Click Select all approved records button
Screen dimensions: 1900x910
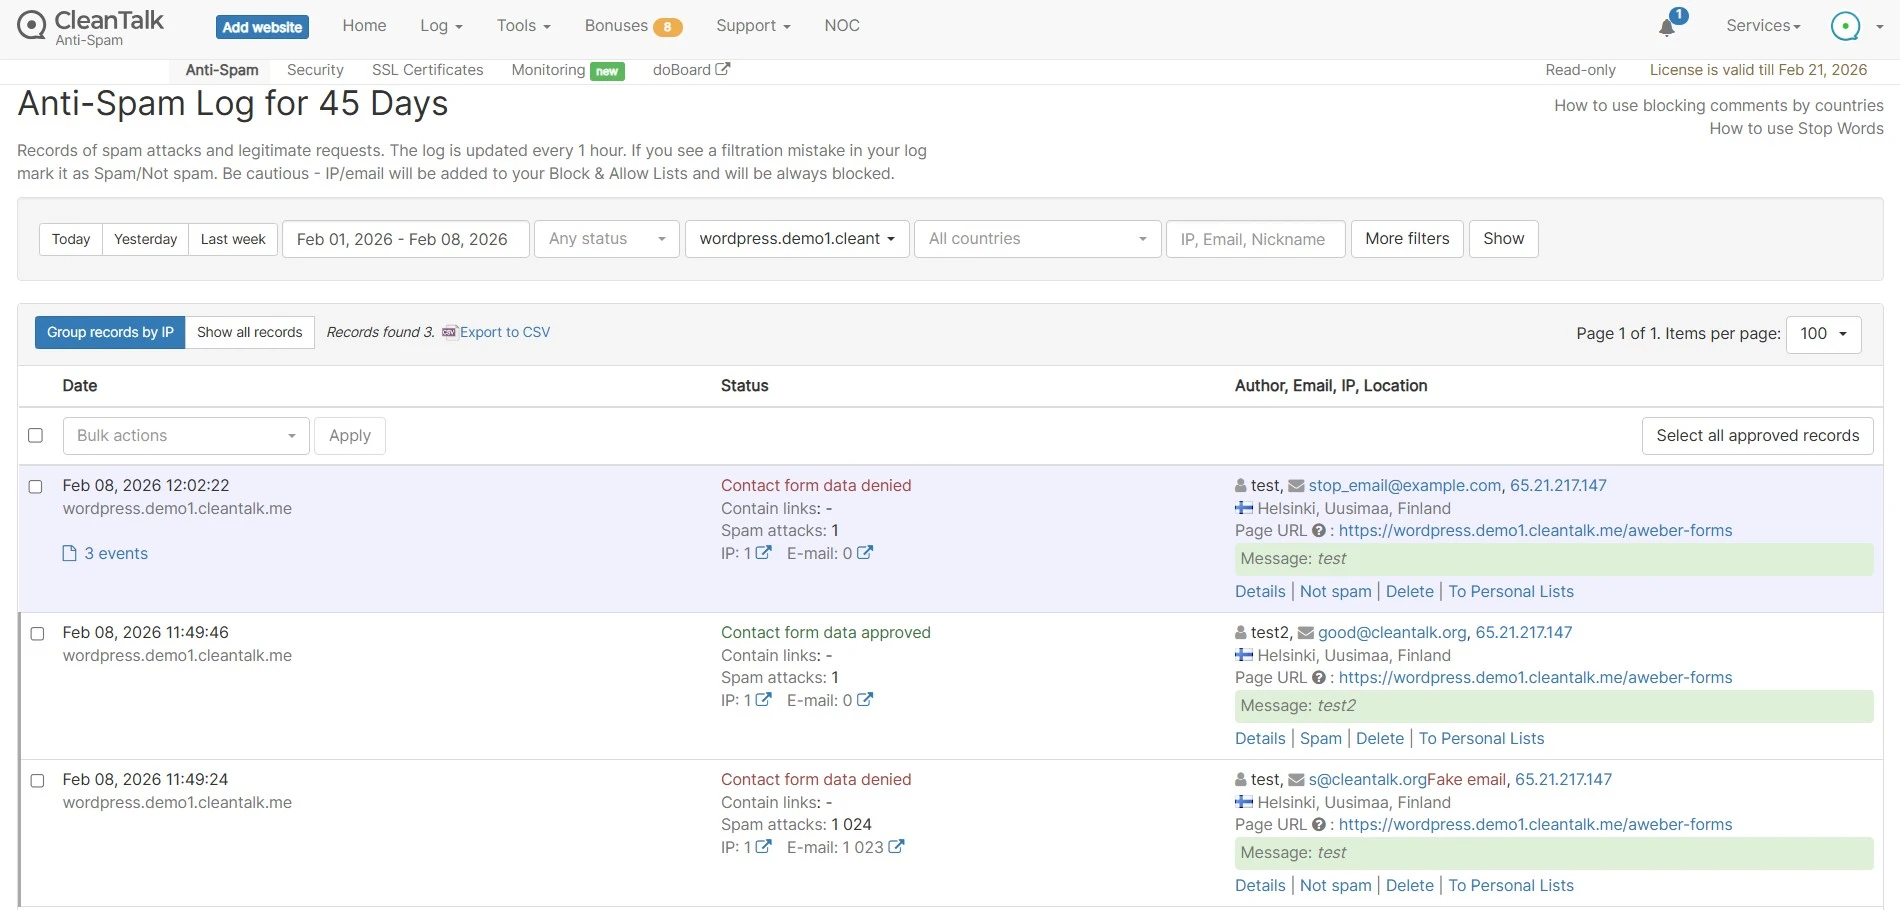click(1757, 436)
